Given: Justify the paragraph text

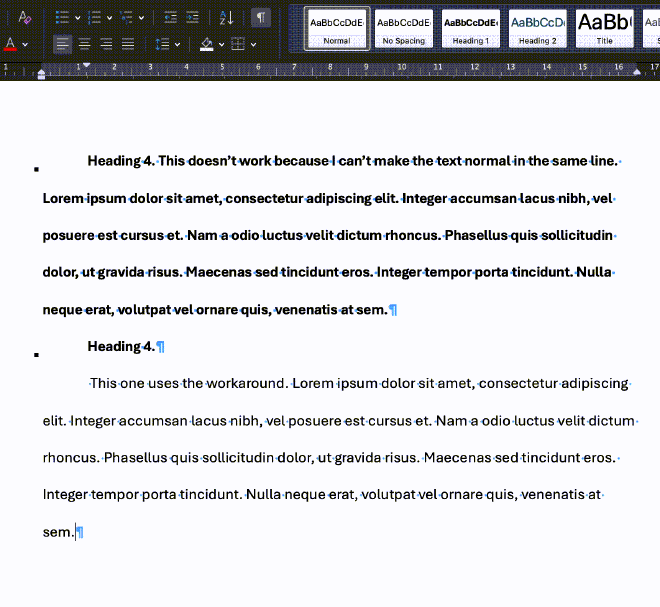Looking at the screenshot, I should pyautogui.click(x=128, y=44).
